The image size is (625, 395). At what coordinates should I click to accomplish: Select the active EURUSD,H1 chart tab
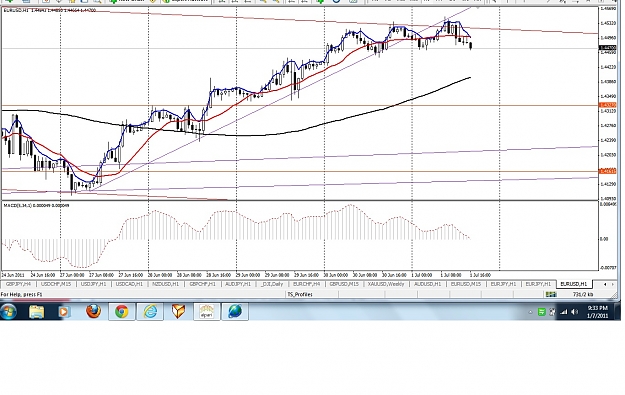pyautogui.click(x=574, y=284)
